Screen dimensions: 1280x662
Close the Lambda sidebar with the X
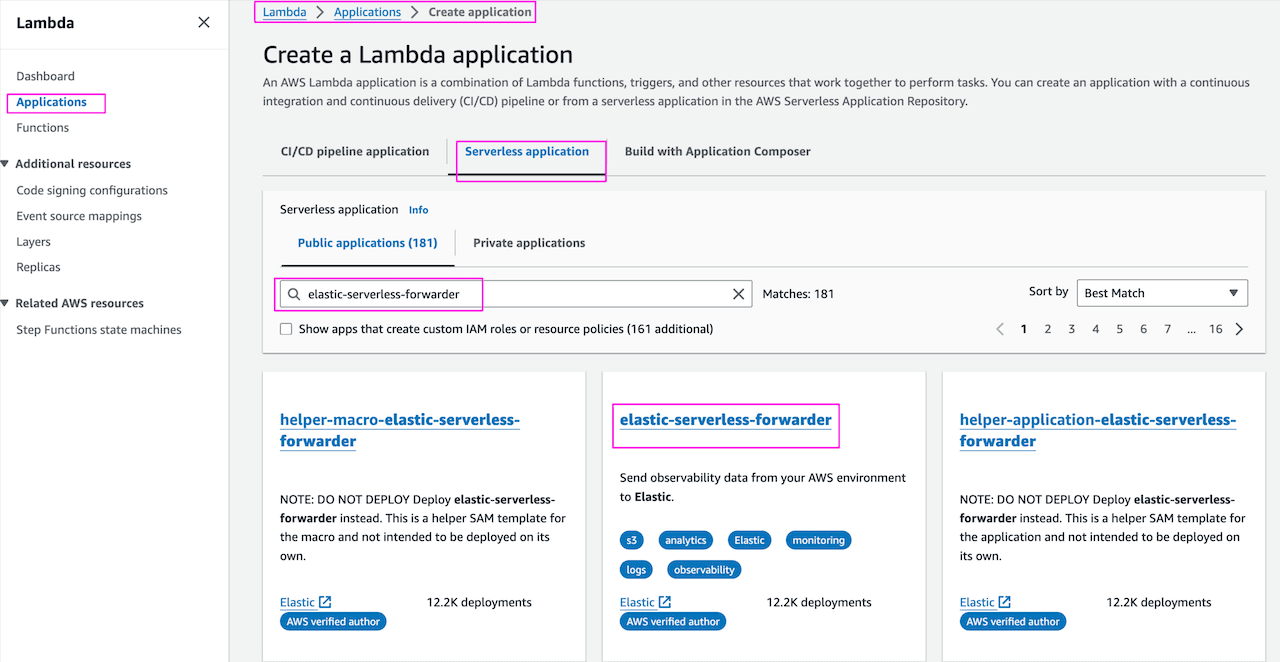(x=204, y=21)
